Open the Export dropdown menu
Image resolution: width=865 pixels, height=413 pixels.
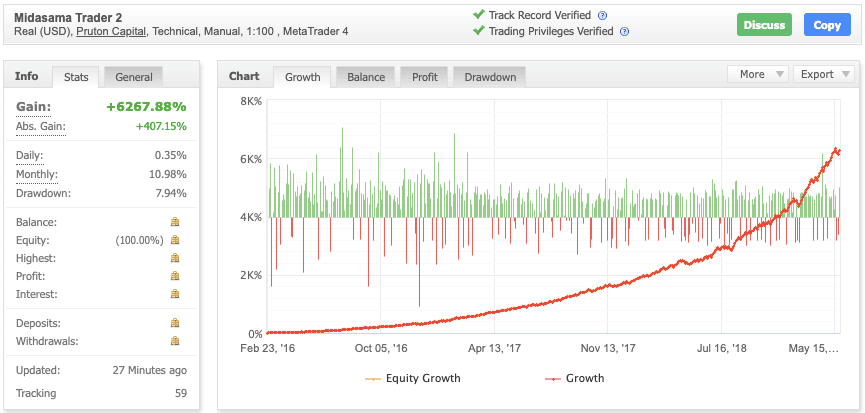[x=823, y=74]
